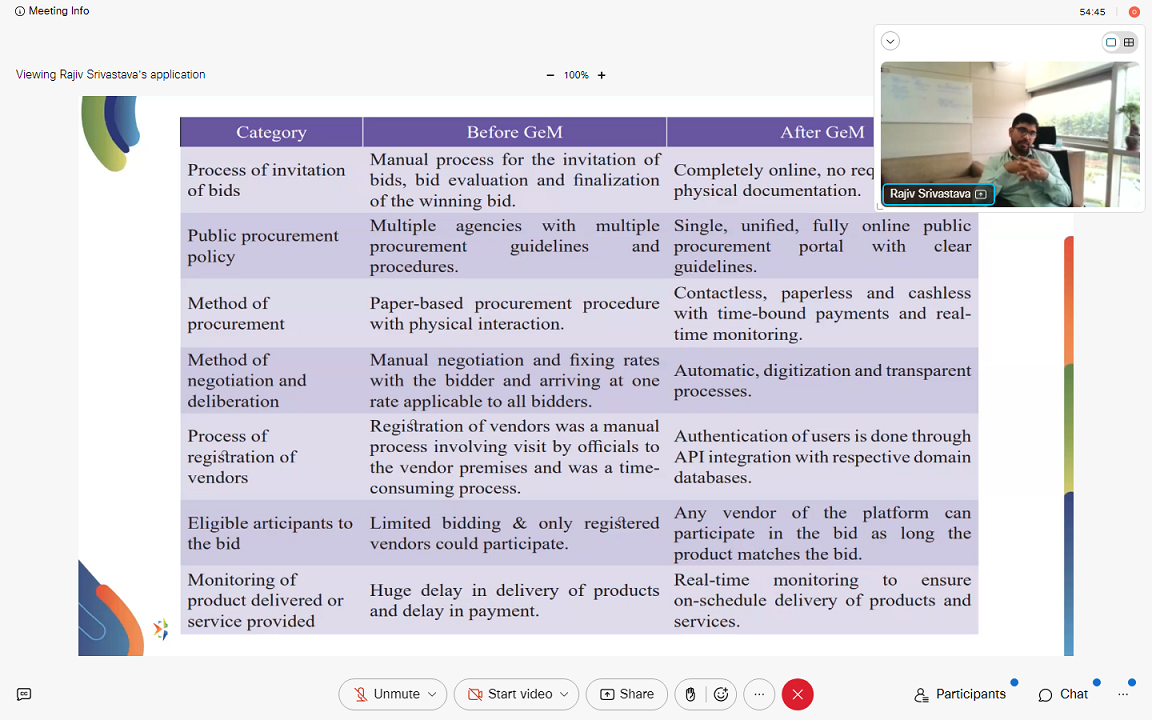Screen dimensions: 1152x720
Task: Zoom in the shared content view
Action: [602, 75]
